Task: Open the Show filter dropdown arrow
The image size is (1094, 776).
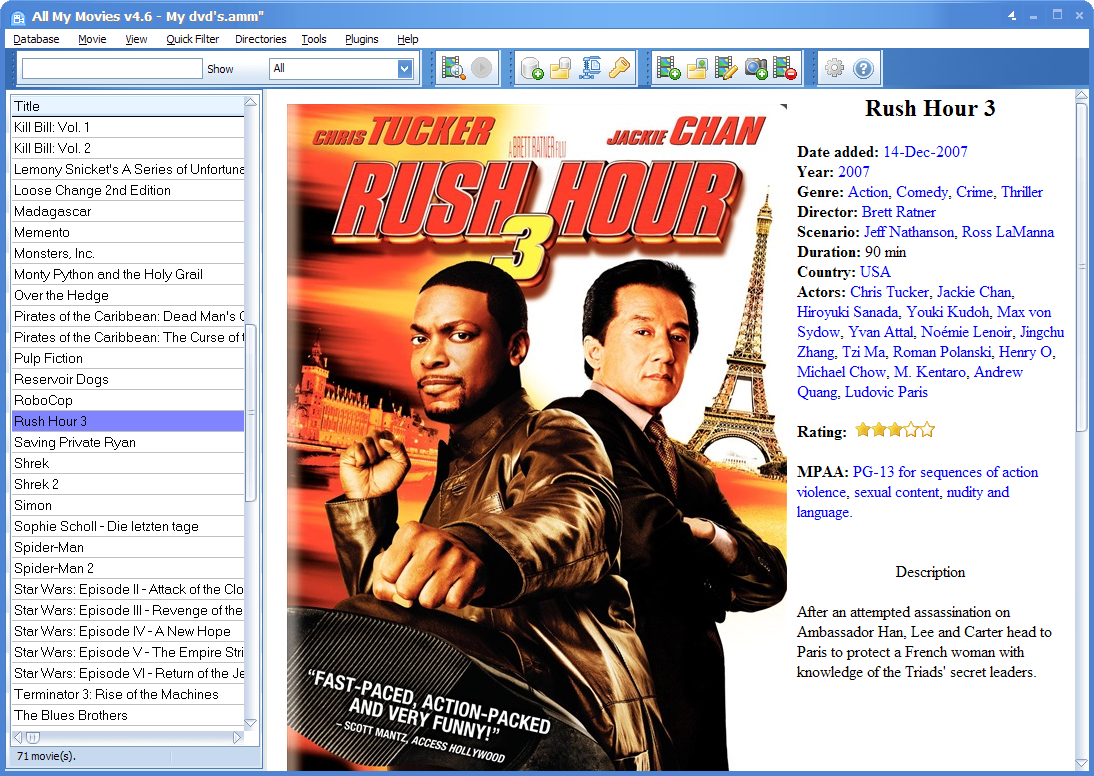Action: [405, 68]
